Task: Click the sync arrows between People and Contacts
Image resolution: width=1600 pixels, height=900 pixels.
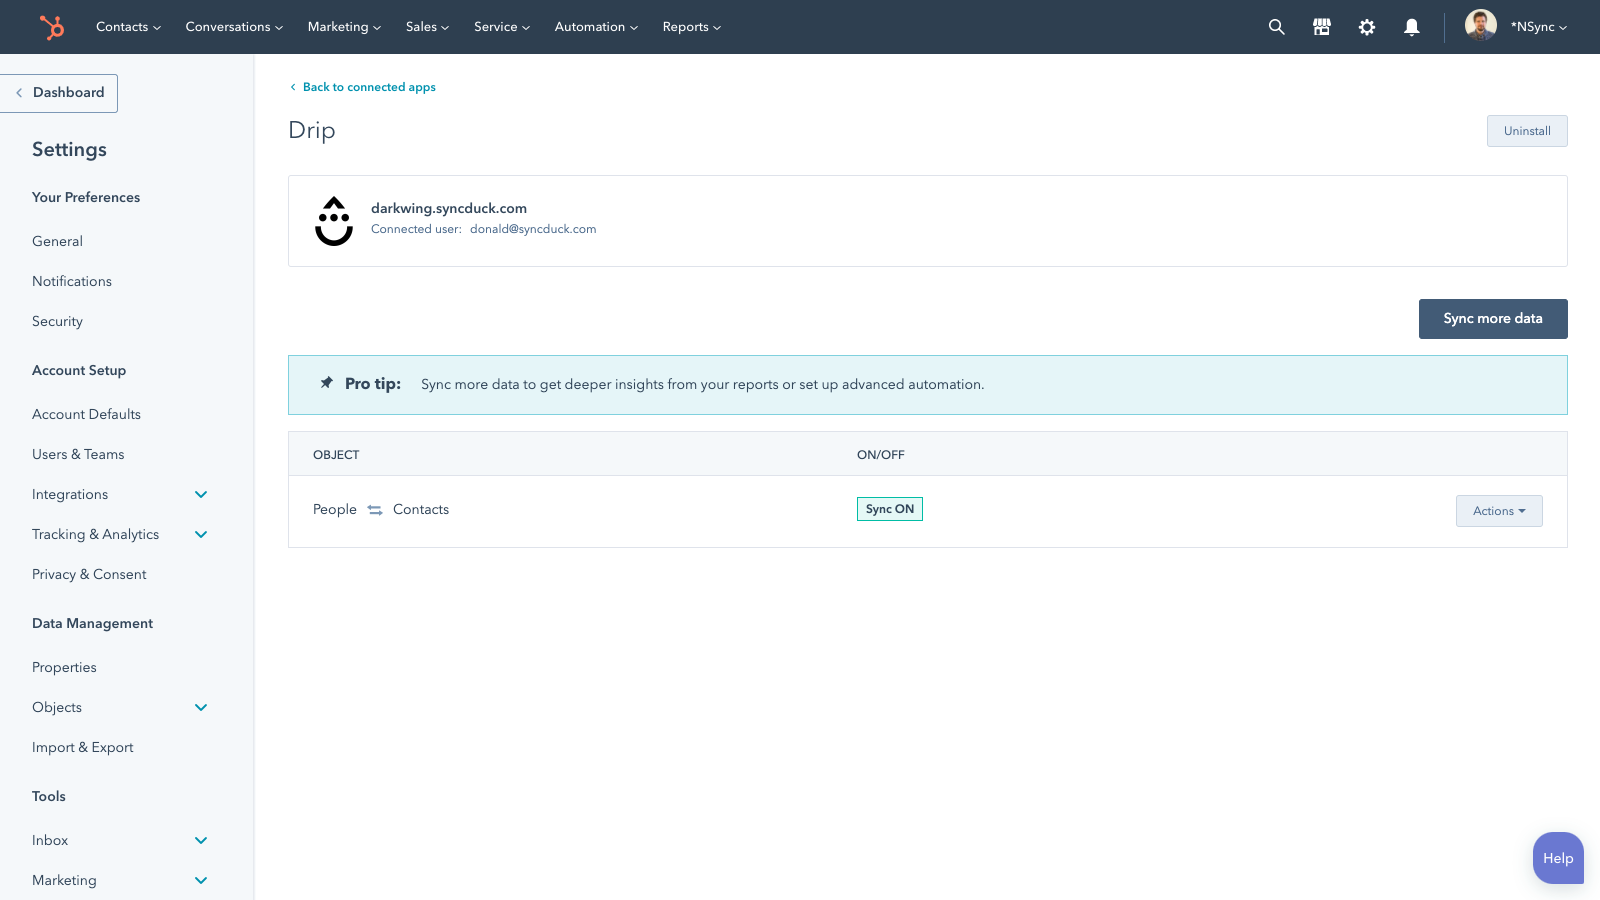Action: [375, 509]
